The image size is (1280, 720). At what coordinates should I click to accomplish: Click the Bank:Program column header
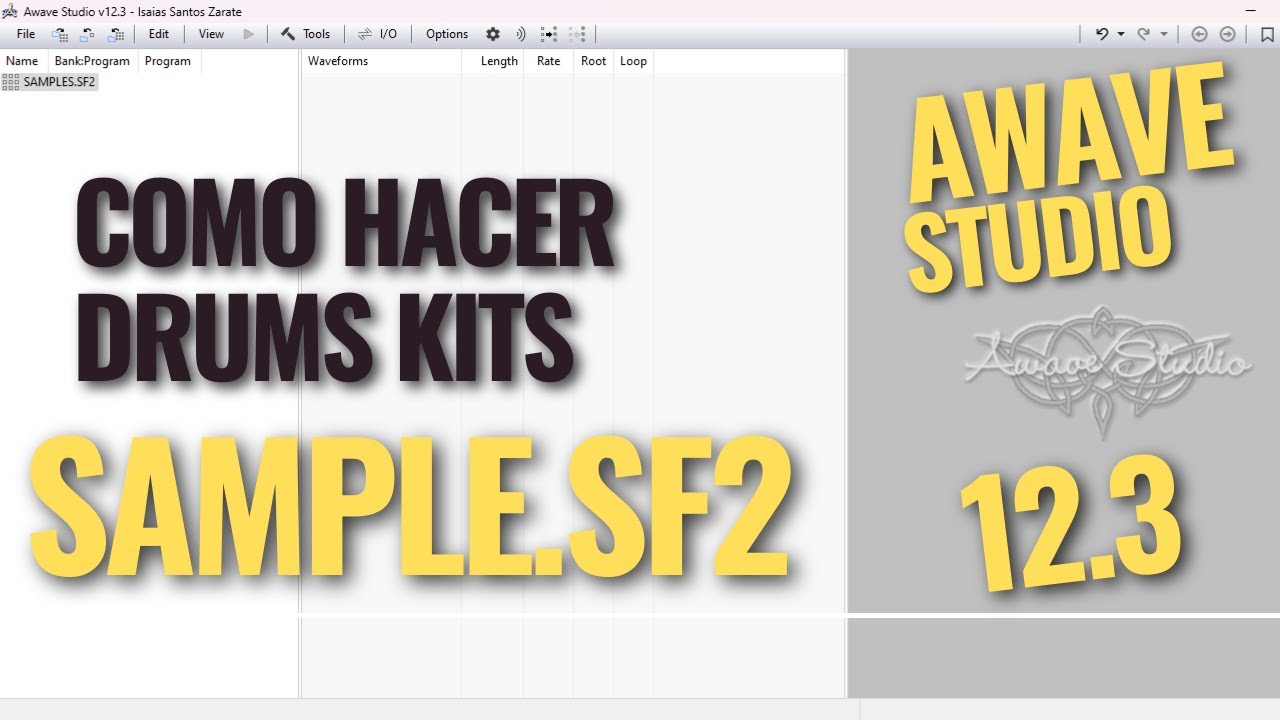[92, 61]
